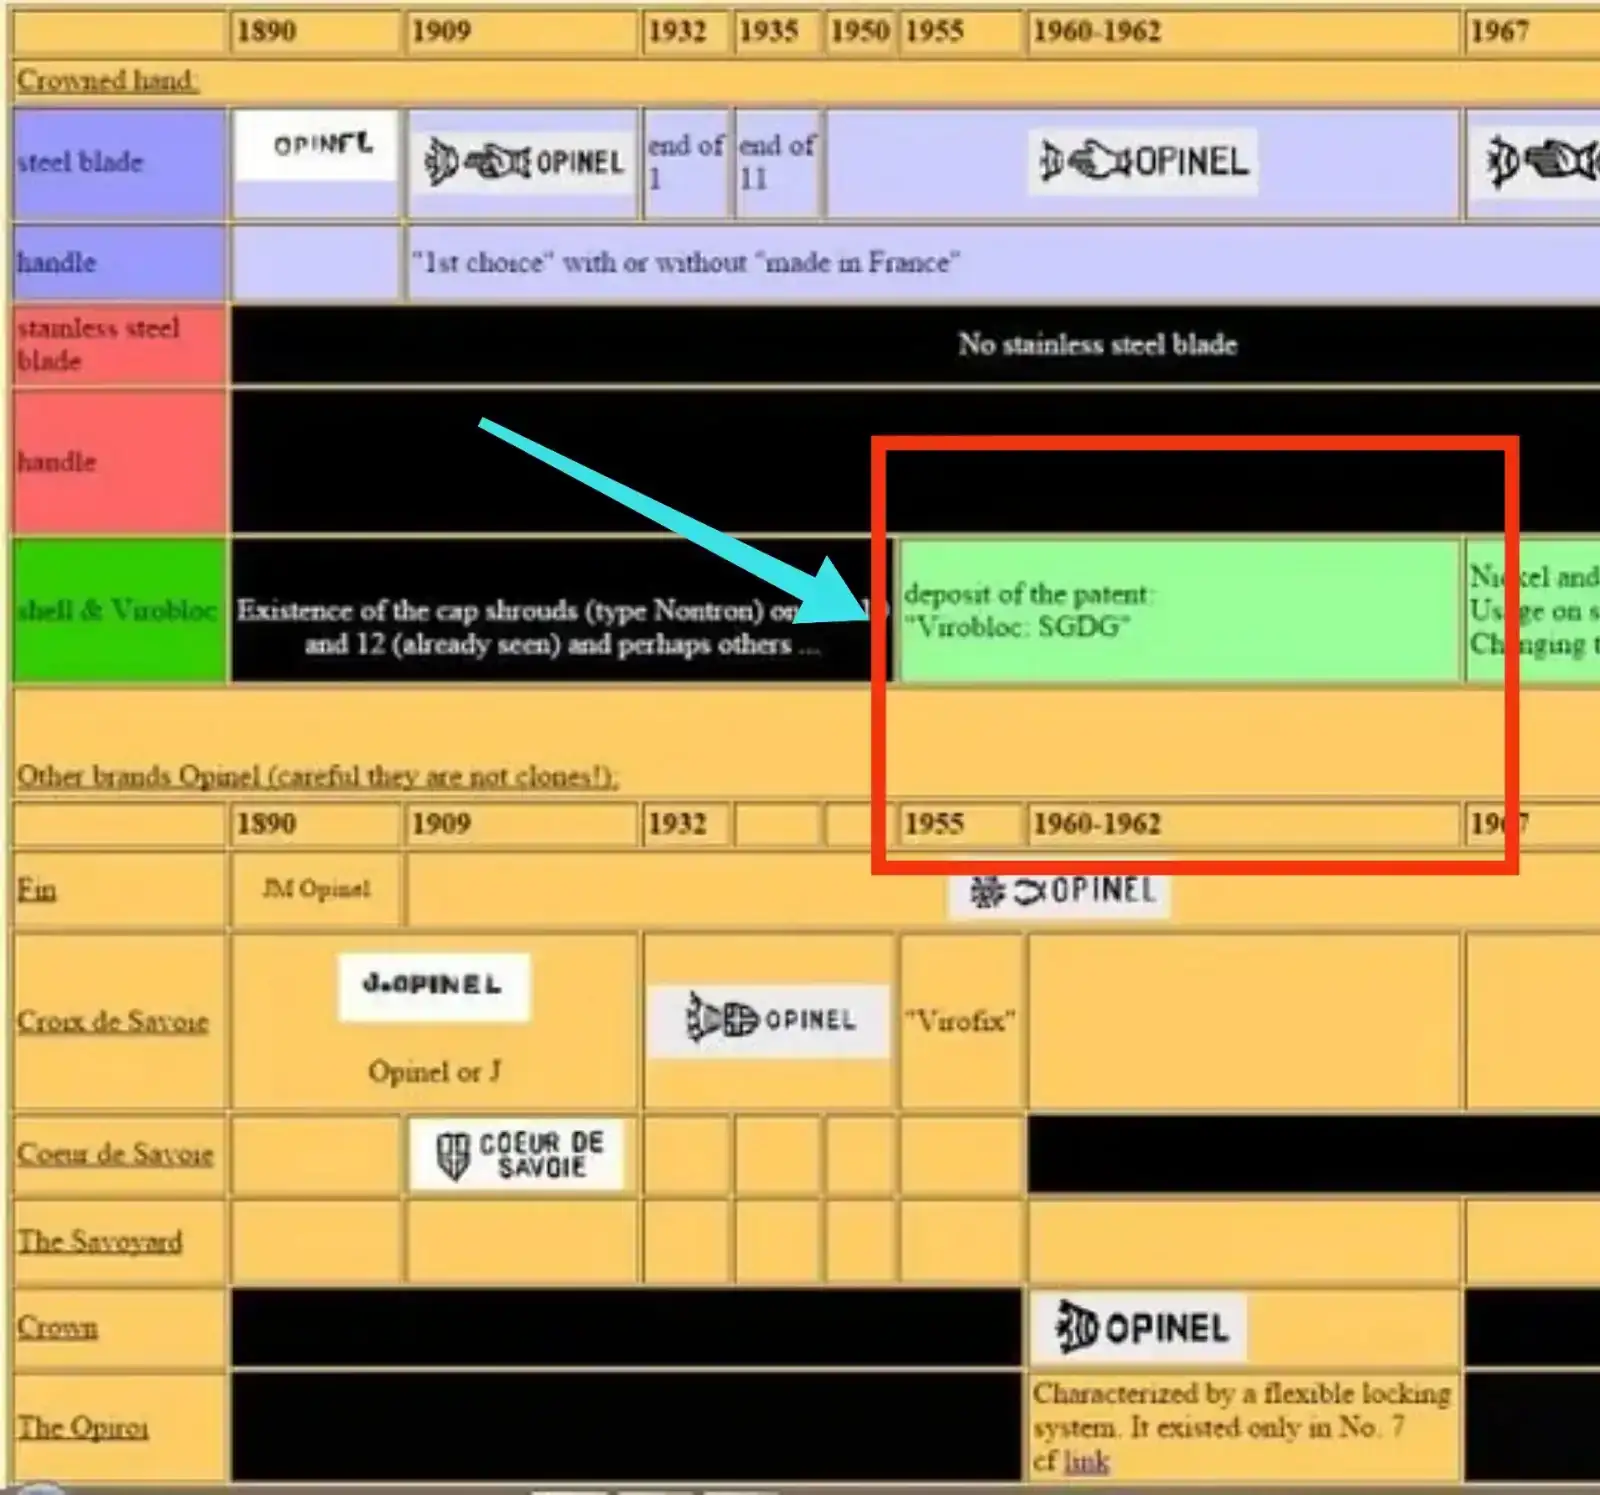Follow the Fin brand link

click(x=36, y=890)
